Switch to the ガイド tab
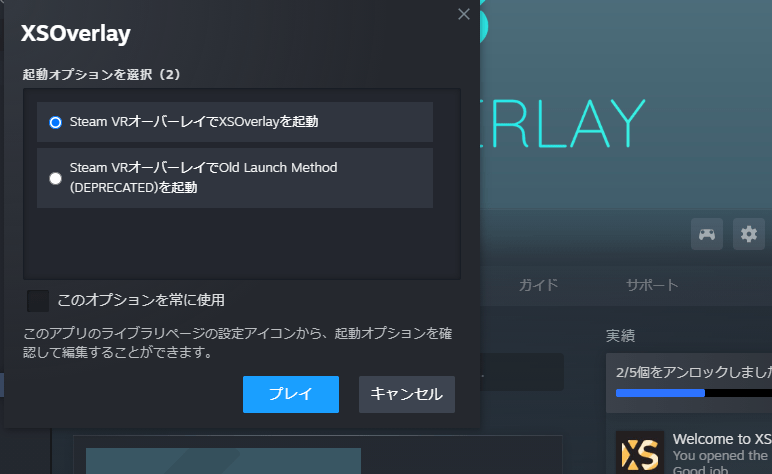This screenshot has height=474, width=772. point(538,284)
